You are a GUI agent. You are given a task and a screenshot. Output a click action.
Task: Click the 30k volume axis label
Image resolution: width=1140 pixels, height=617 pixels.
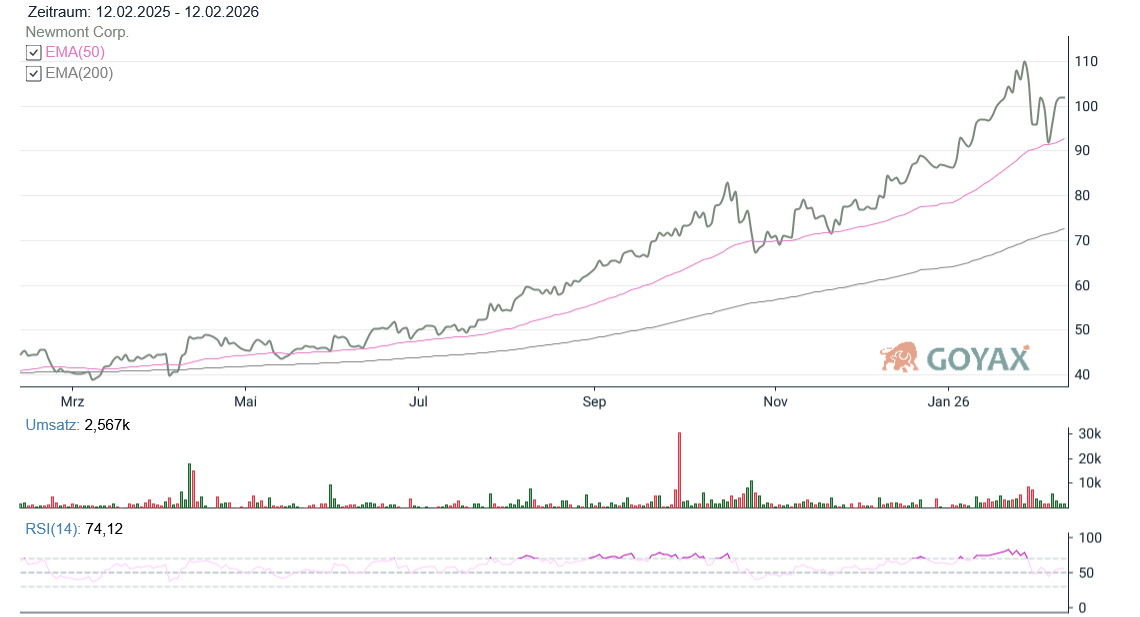click(x=1088, y=434)
